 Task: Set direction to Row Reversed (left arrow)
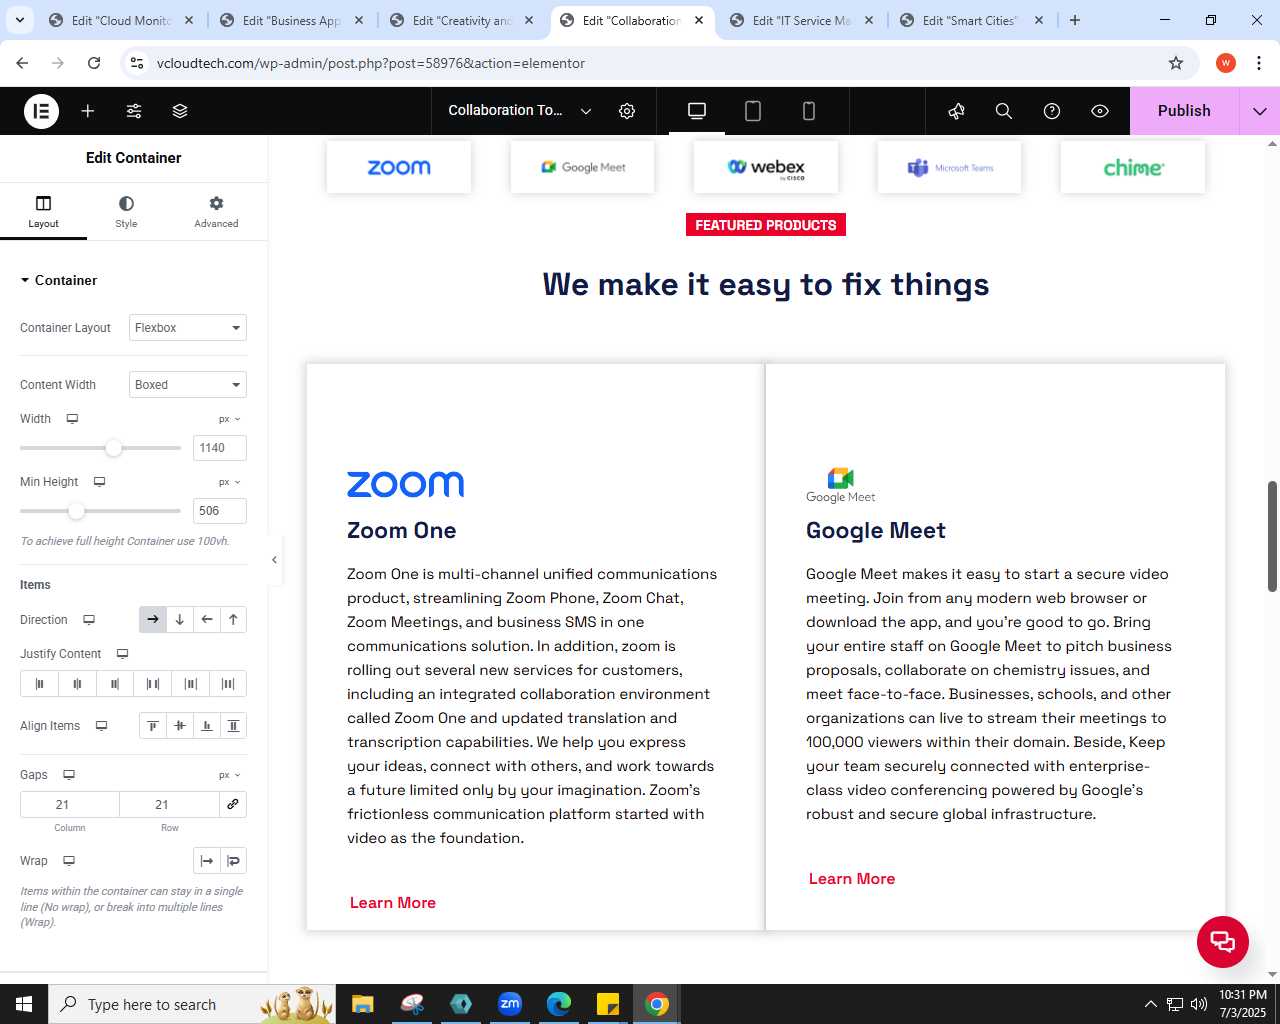[207, 620]
